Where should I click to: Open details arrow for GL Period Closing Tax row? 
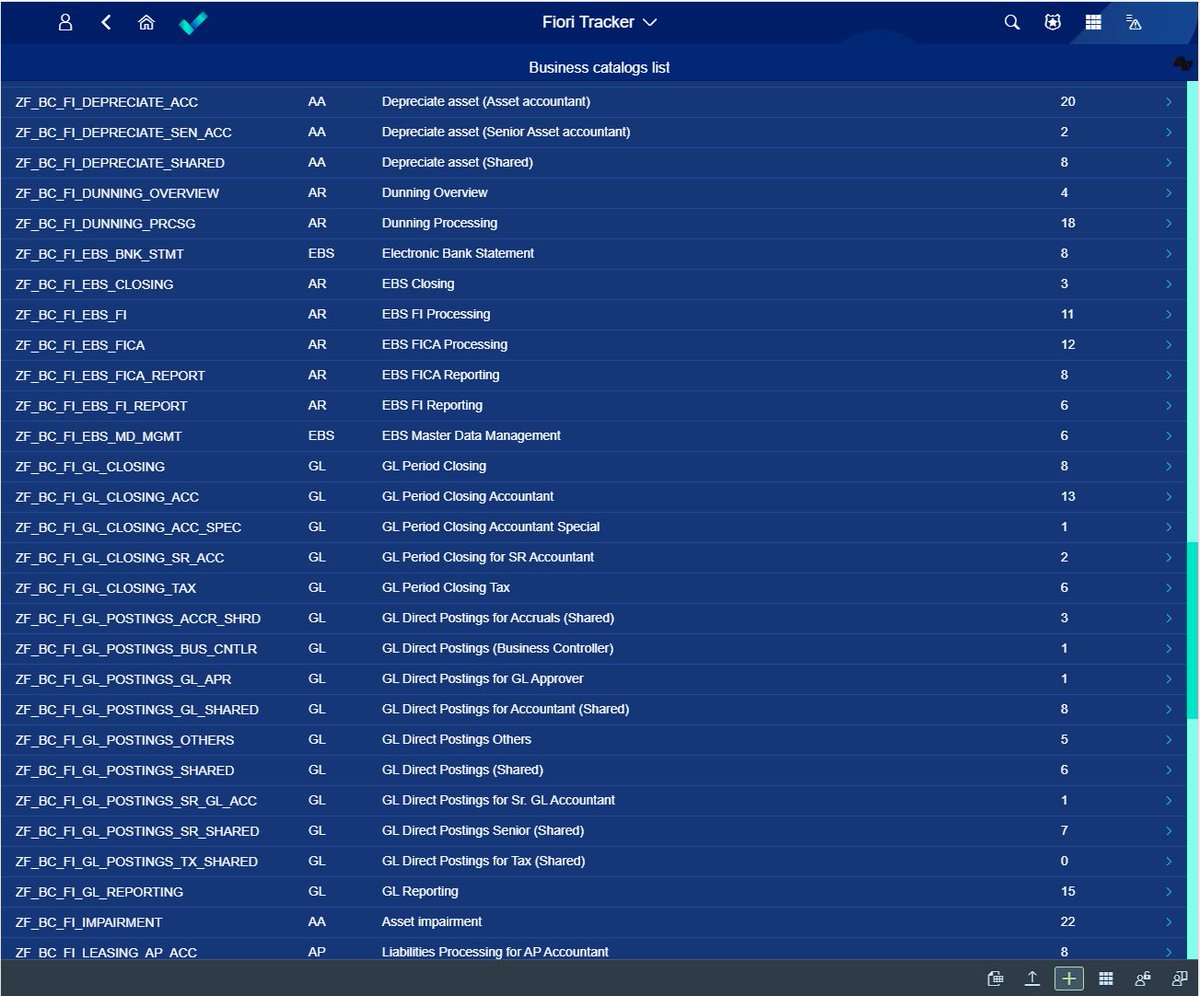(1168, 588)
